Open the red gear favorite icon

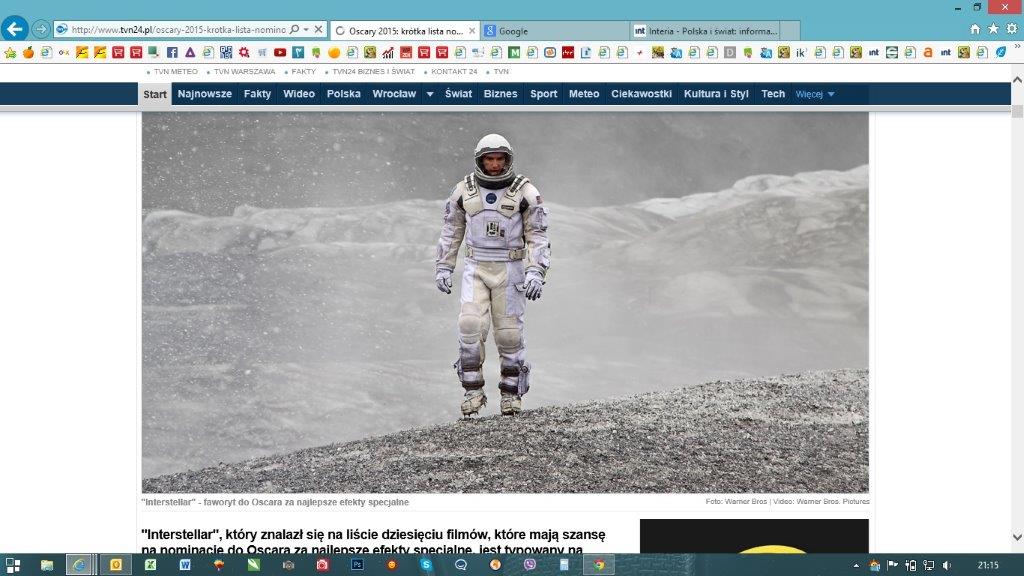pos(244,52)
